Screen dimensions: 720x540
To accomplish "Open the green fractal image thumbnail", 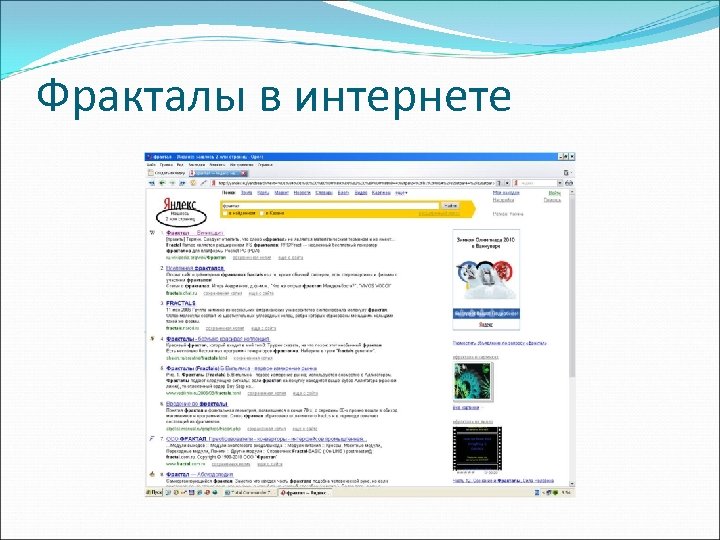I will (472, 381).
